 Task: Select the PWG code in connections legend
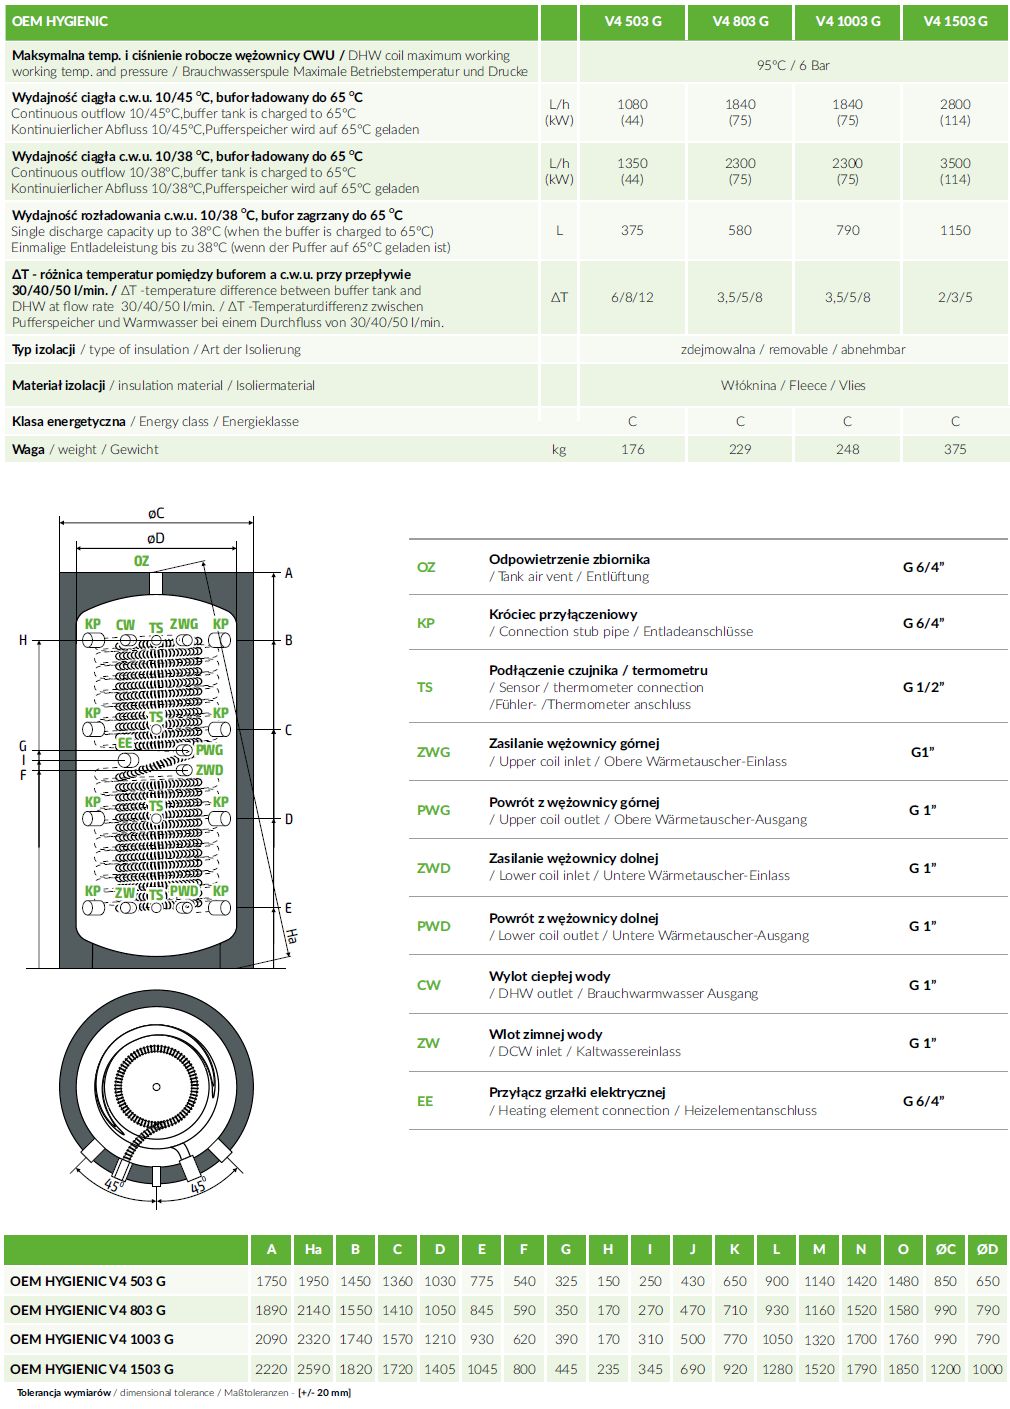pyautogui.click(x=433, y=810)
